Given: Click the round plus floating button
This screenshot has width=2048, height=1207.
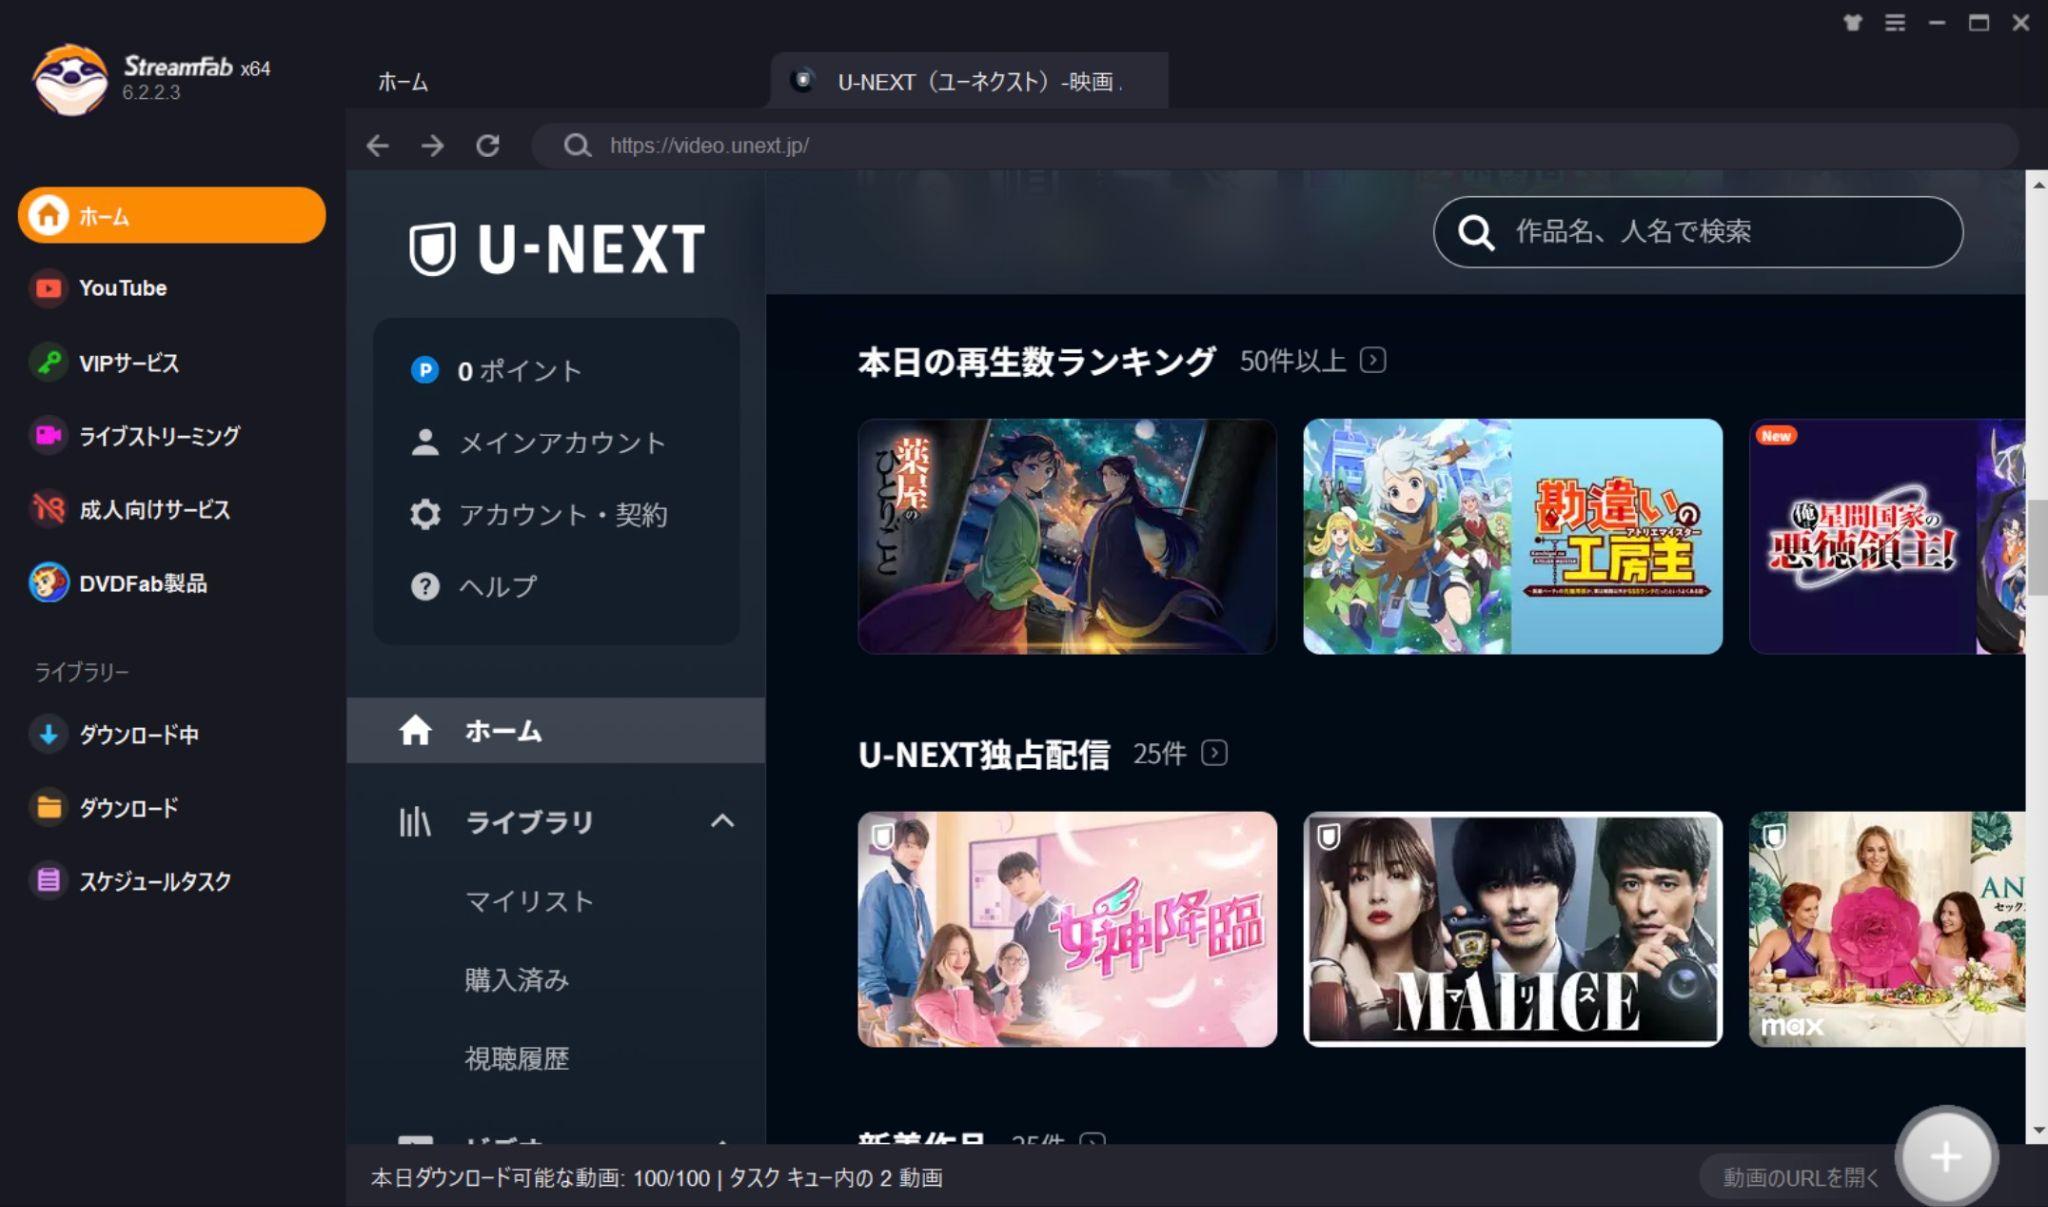Looking at the screenshot, I should pos(1946,1157).
